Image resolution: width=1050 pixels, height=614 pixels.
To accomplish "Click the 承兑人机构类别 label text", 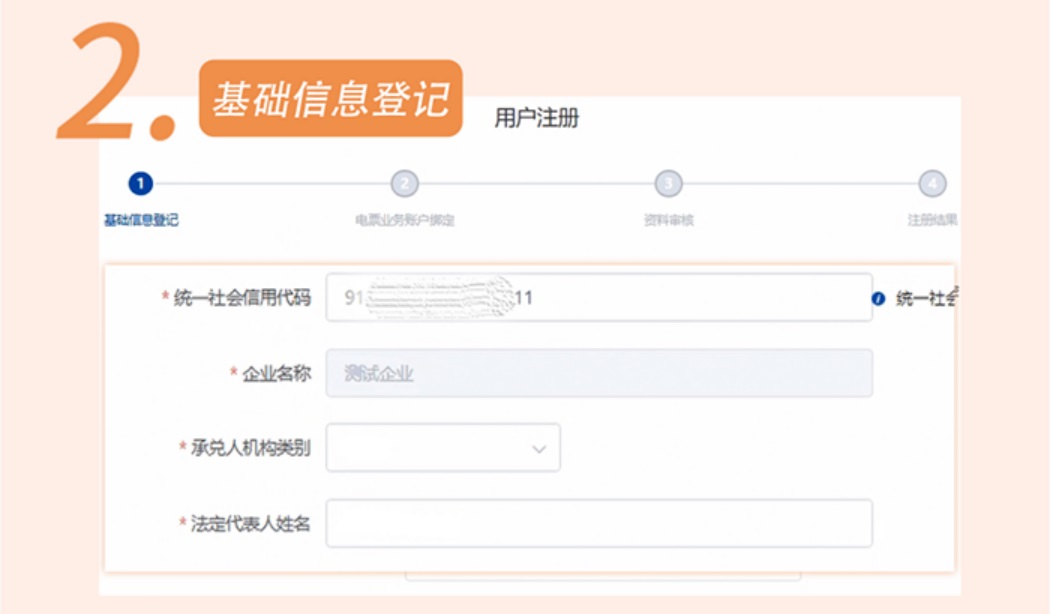I will [x=250, y=447].
